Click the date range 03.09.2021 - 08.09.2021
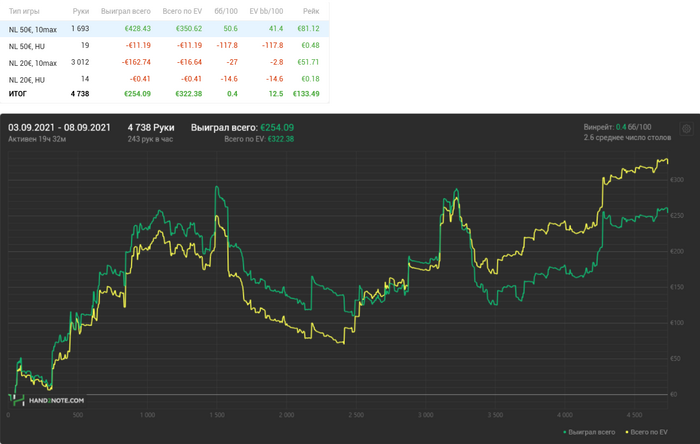The height and width of the screenshot is (444, 700). pos(59,128)
